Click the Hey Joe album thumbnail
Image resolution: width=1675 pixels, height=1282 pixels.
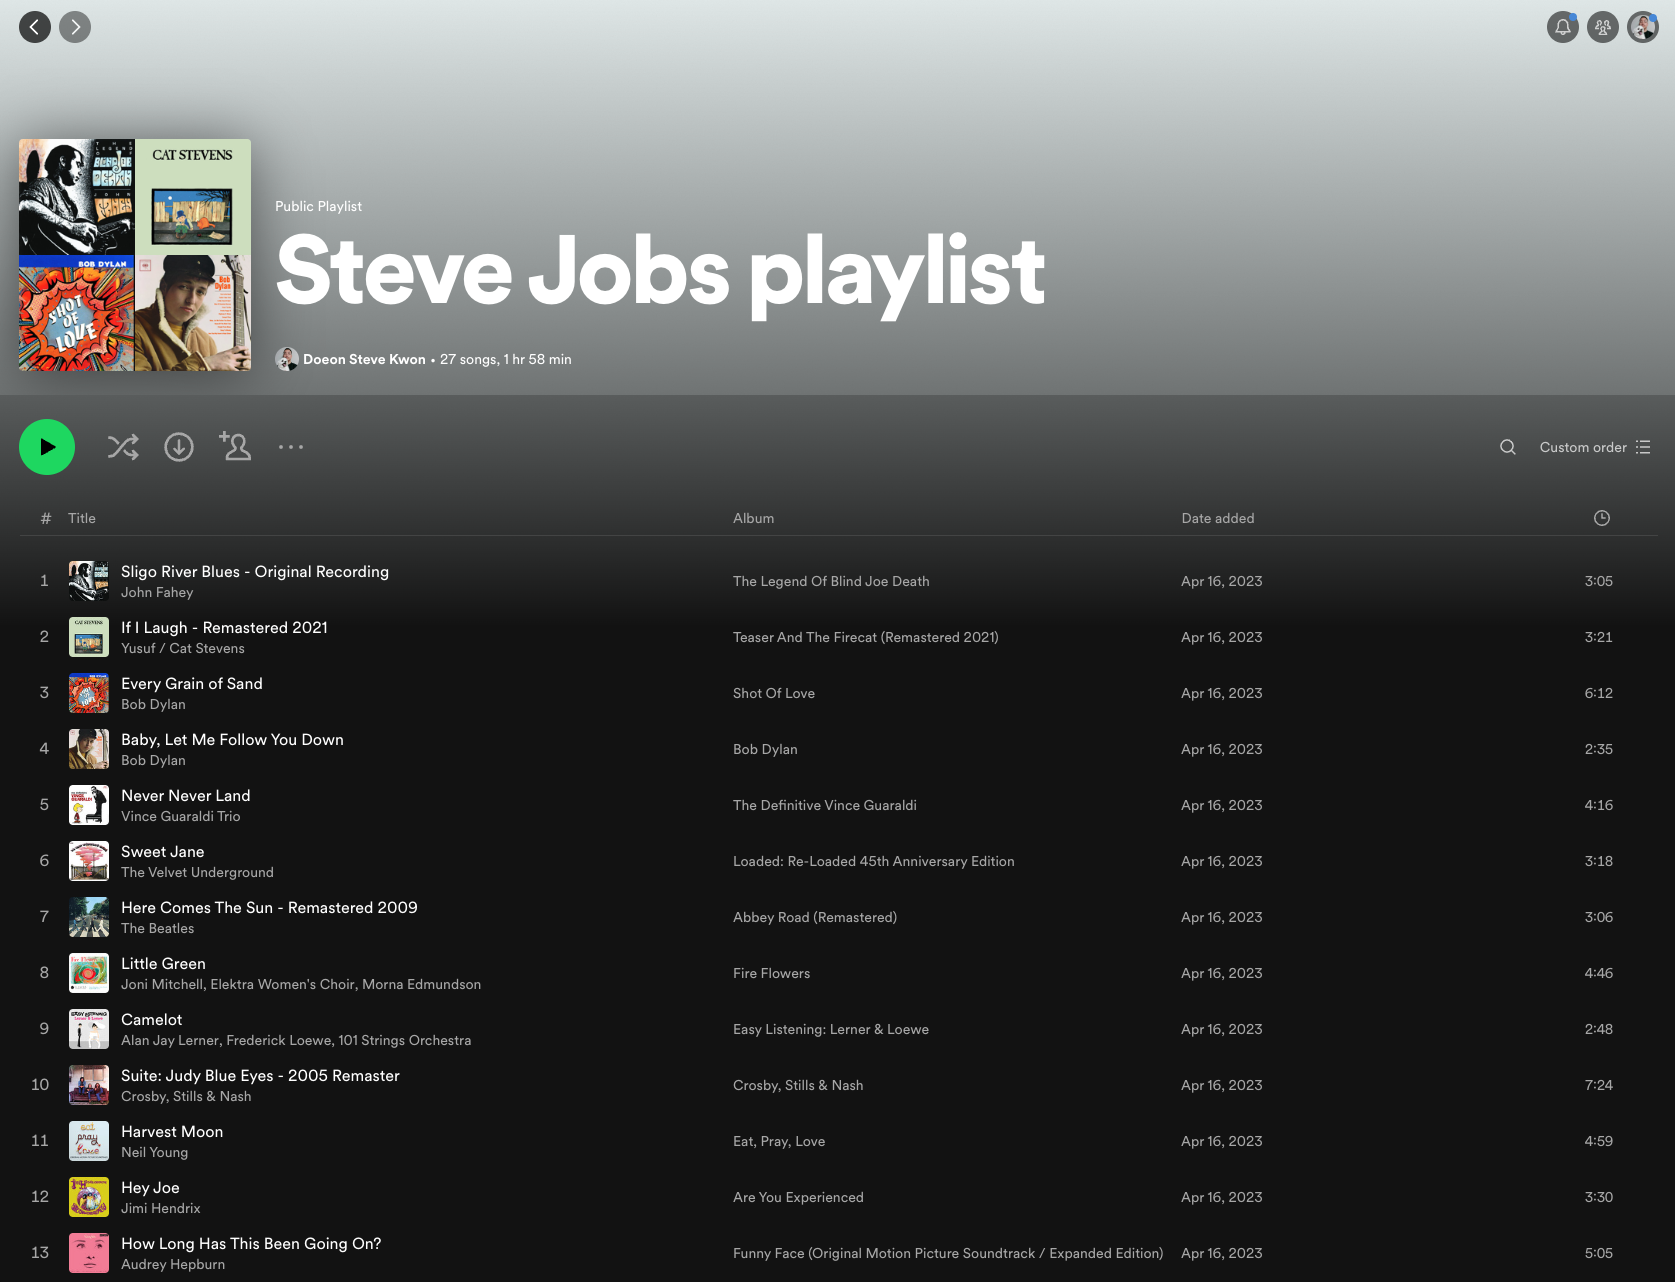pos(89,1197)
